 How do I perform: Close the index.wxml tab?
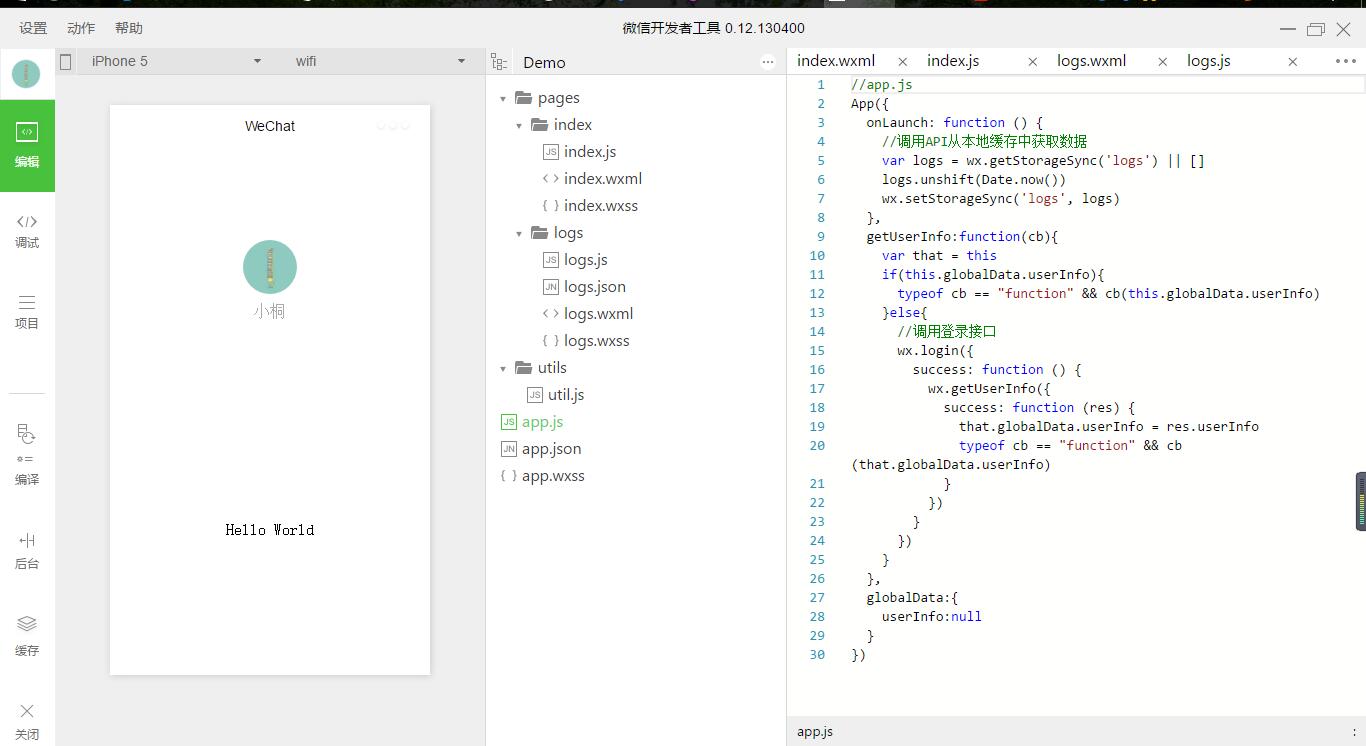click(x=903, y=62)
